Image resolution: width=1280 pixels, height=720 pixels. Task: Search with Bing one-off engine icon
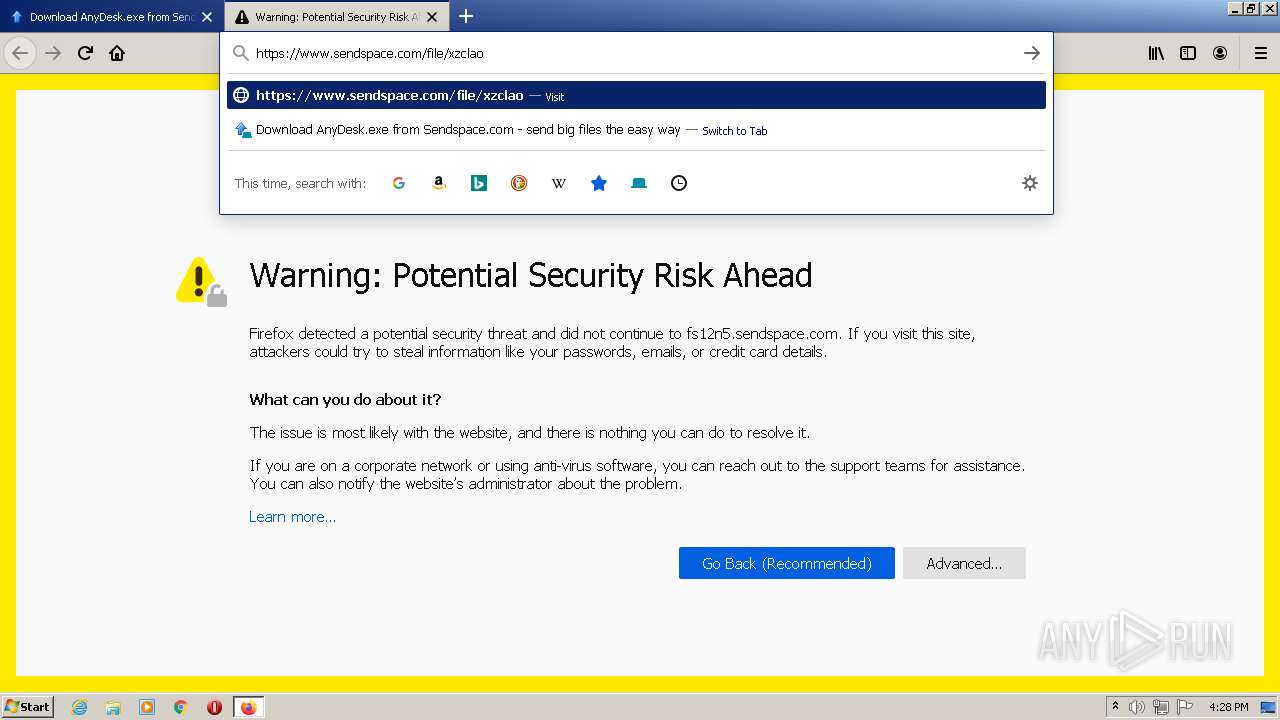tap(479, 183)
